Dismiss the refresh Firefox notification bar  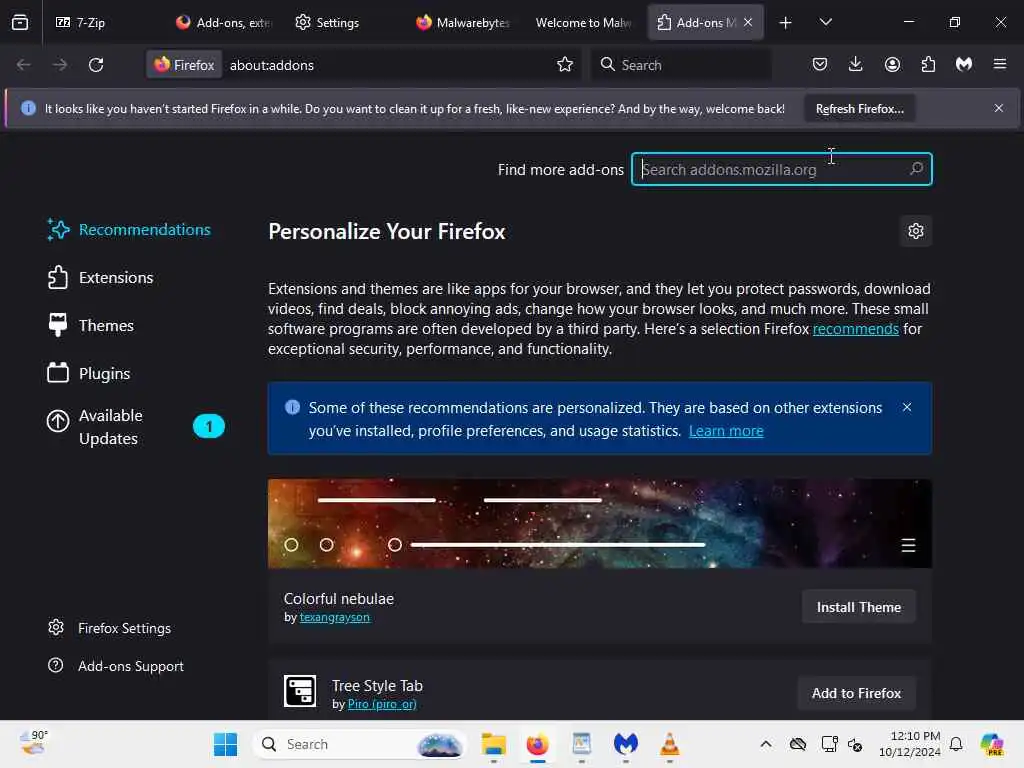[999, 108]
